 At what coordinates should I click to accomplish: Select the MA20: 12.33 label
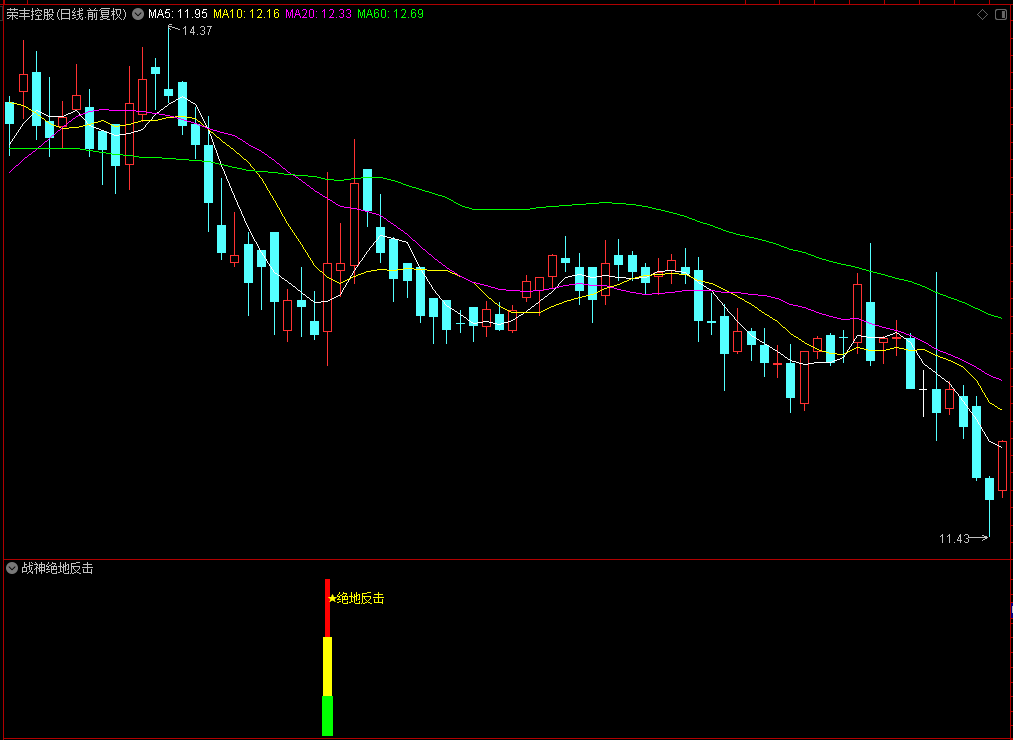pyautogui.click(x=319, y=14)
